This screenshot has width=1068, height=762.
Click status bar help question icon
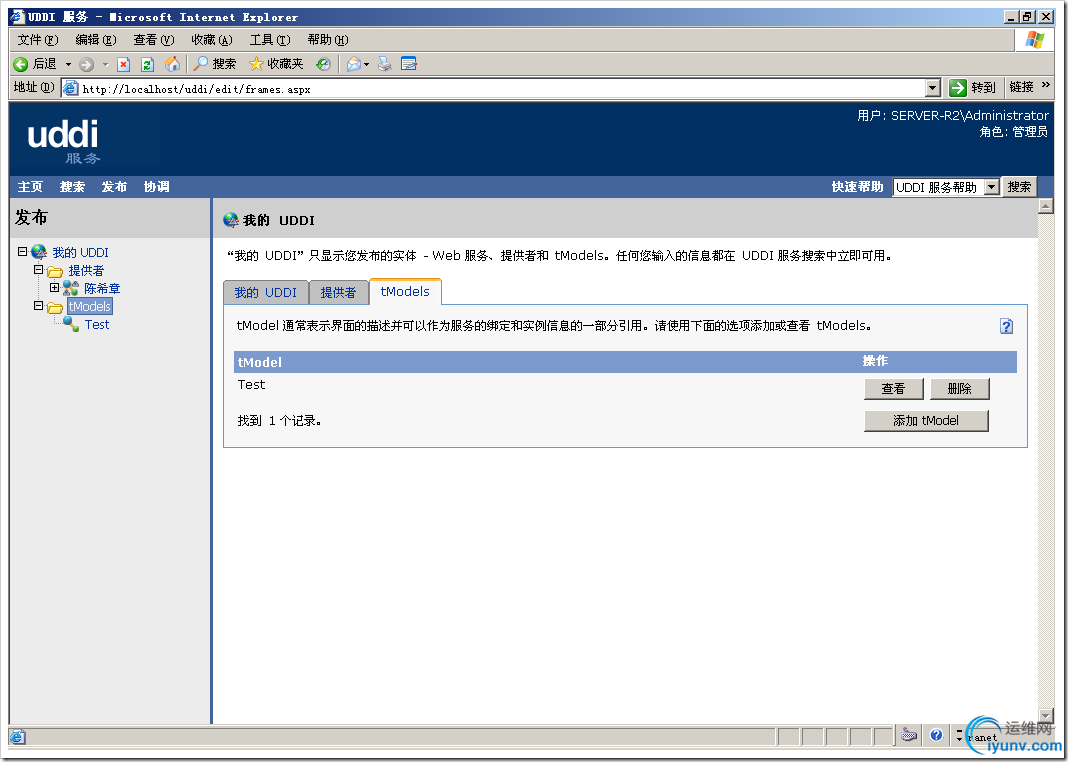coord(937,735)
